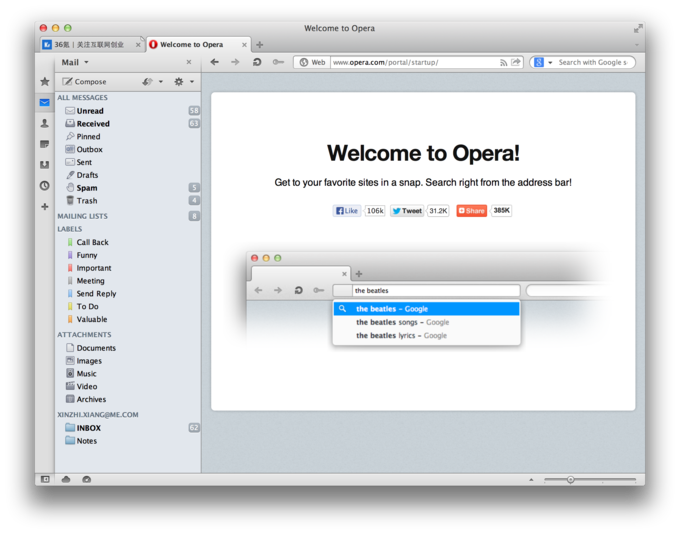Screen dimensions: 680x534
Task: Select the Funny label
Action: pos(128,255)
